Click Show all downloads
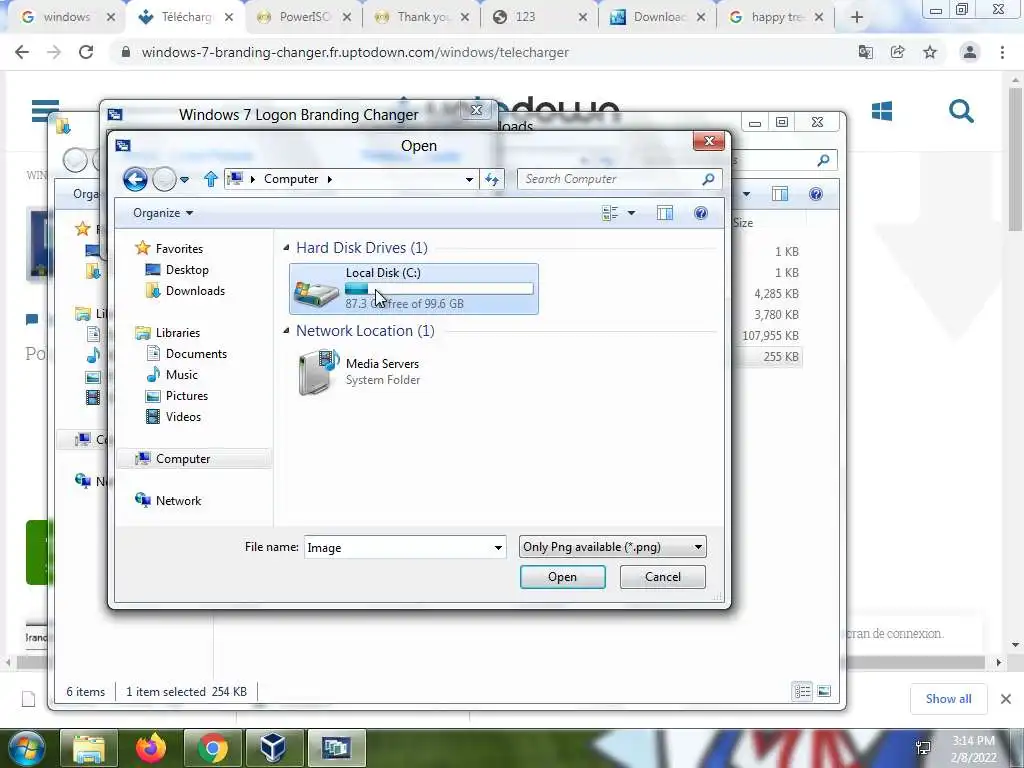1024x768 pixels. click(948, 699)
